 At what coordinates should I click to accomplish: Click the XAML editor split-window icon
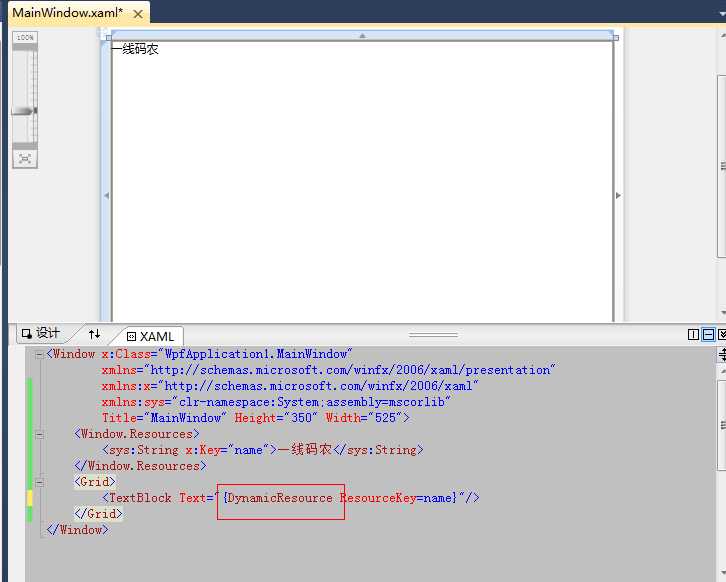click(x=722, y=355)
